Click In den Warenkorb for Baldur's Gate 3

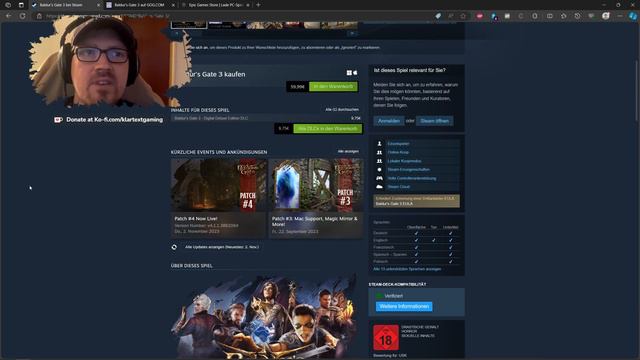click(333, 87)
